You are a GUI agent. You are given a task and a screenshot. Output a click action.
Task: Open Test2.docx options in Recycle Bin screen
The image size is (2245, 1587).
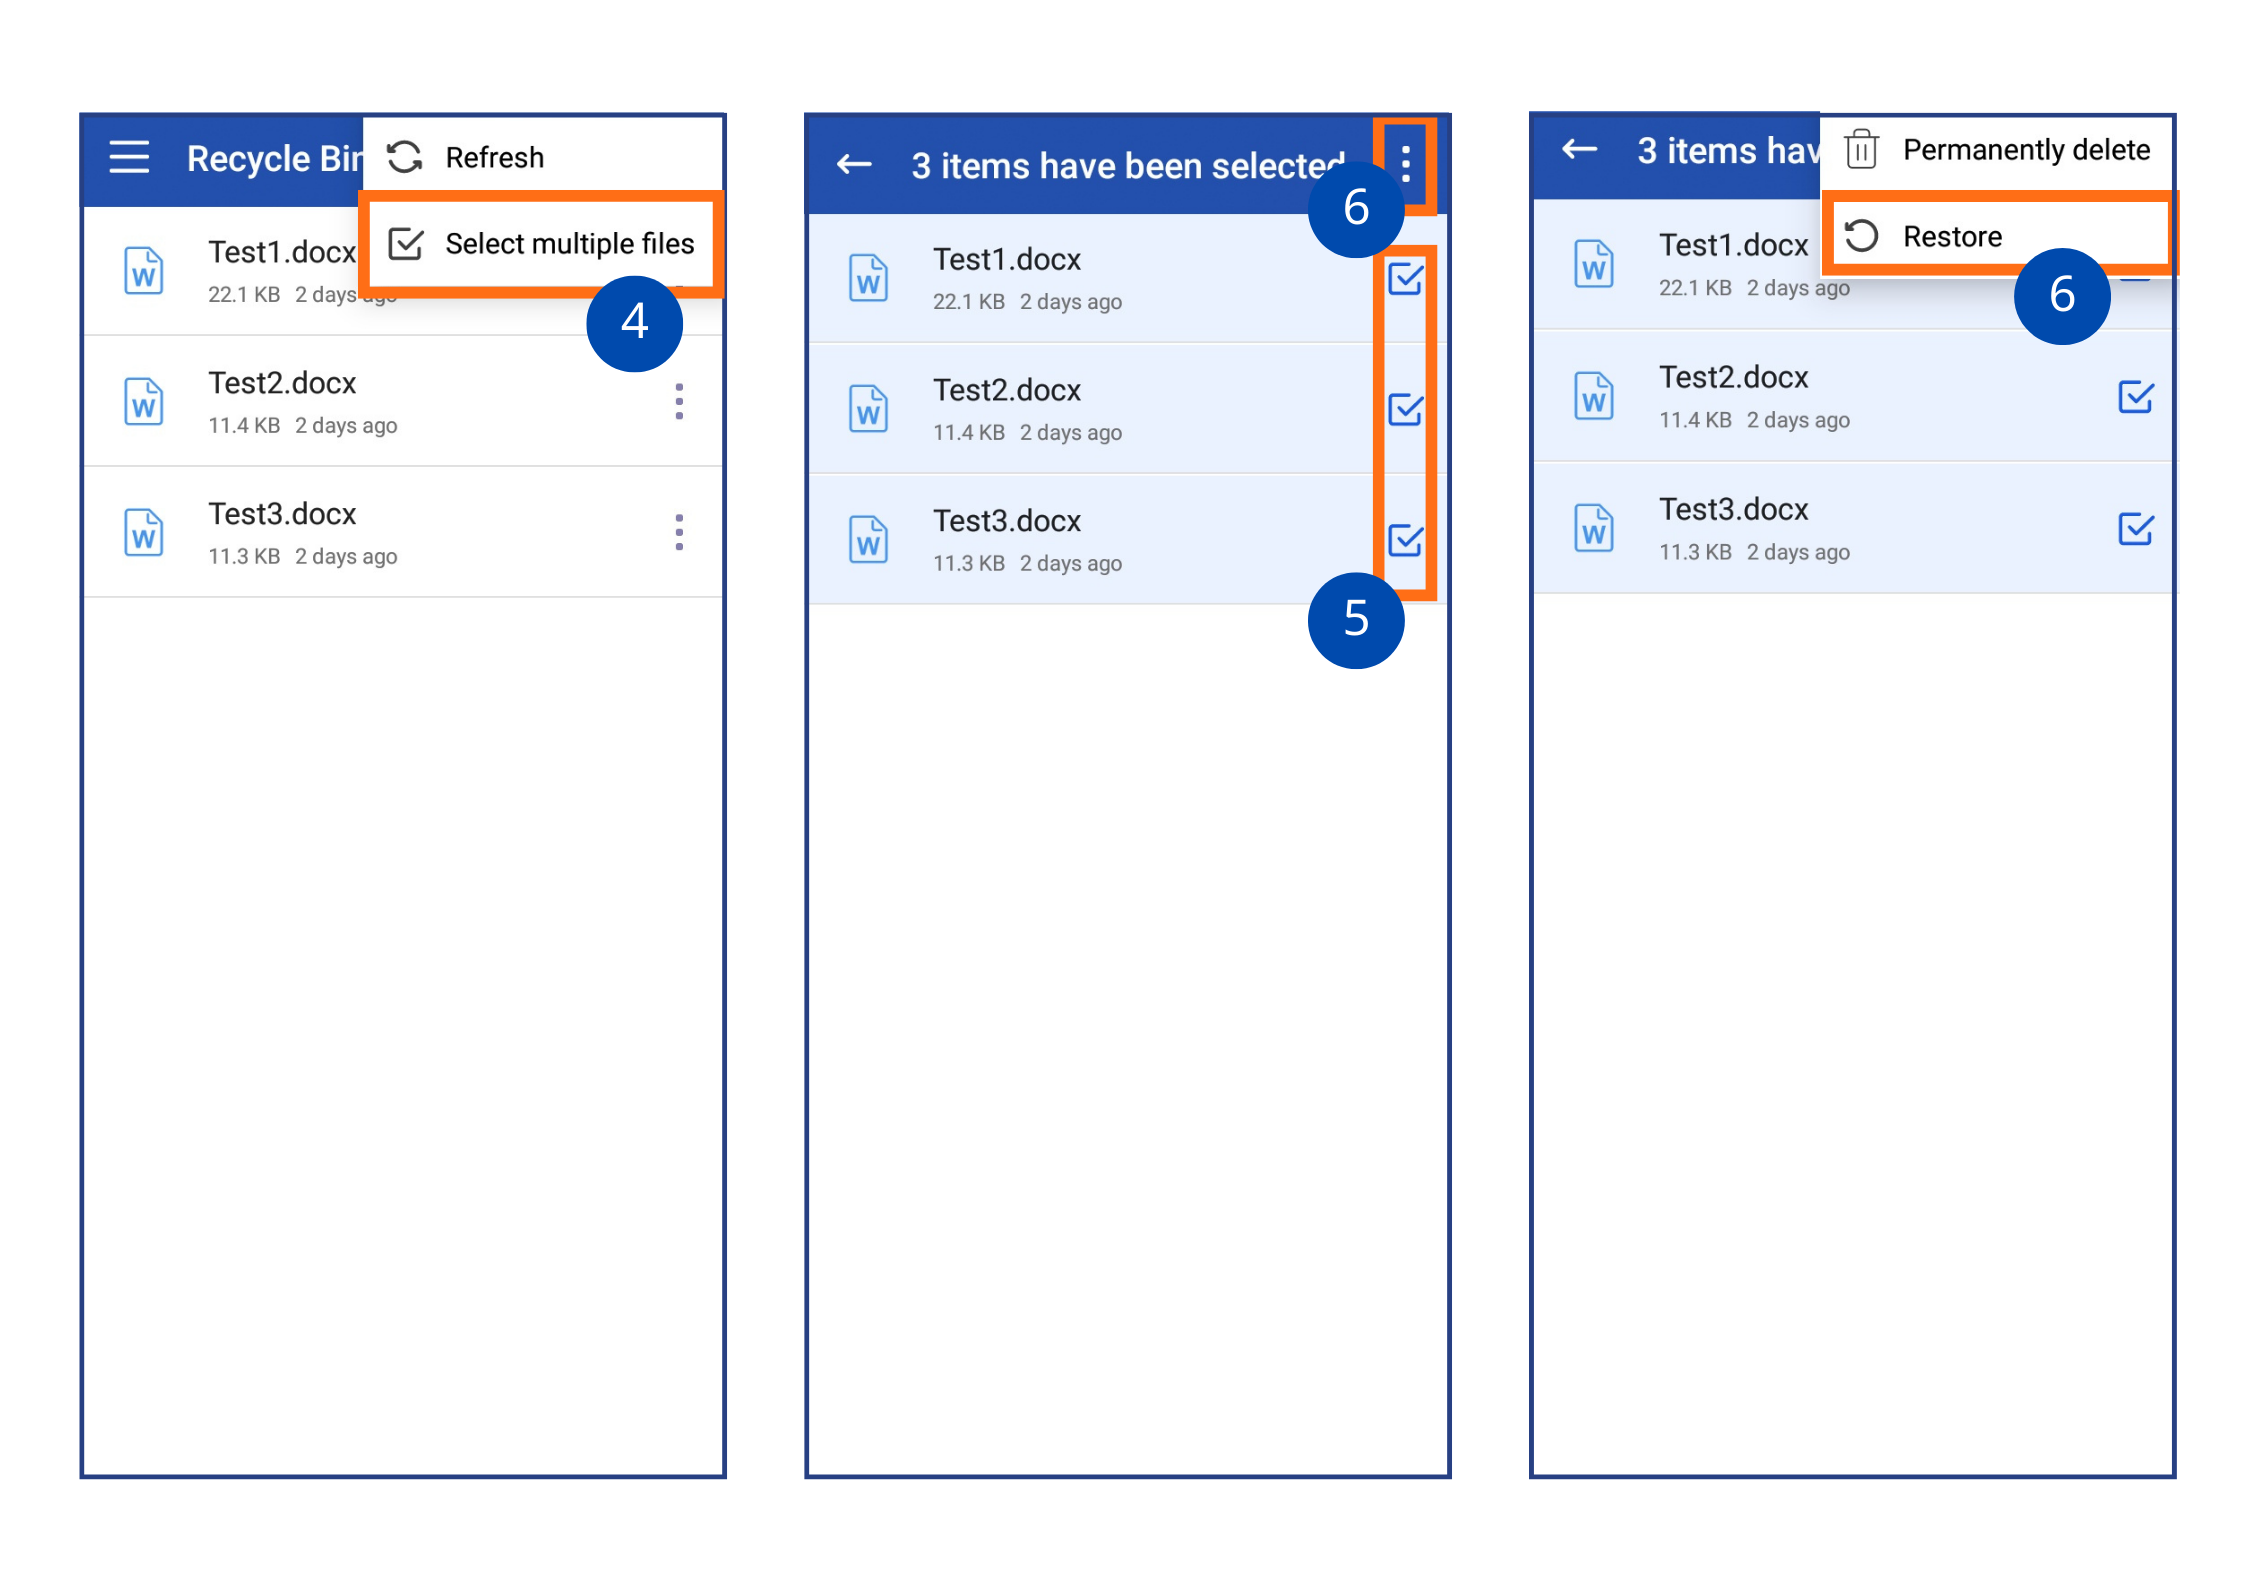pos(679,401)
